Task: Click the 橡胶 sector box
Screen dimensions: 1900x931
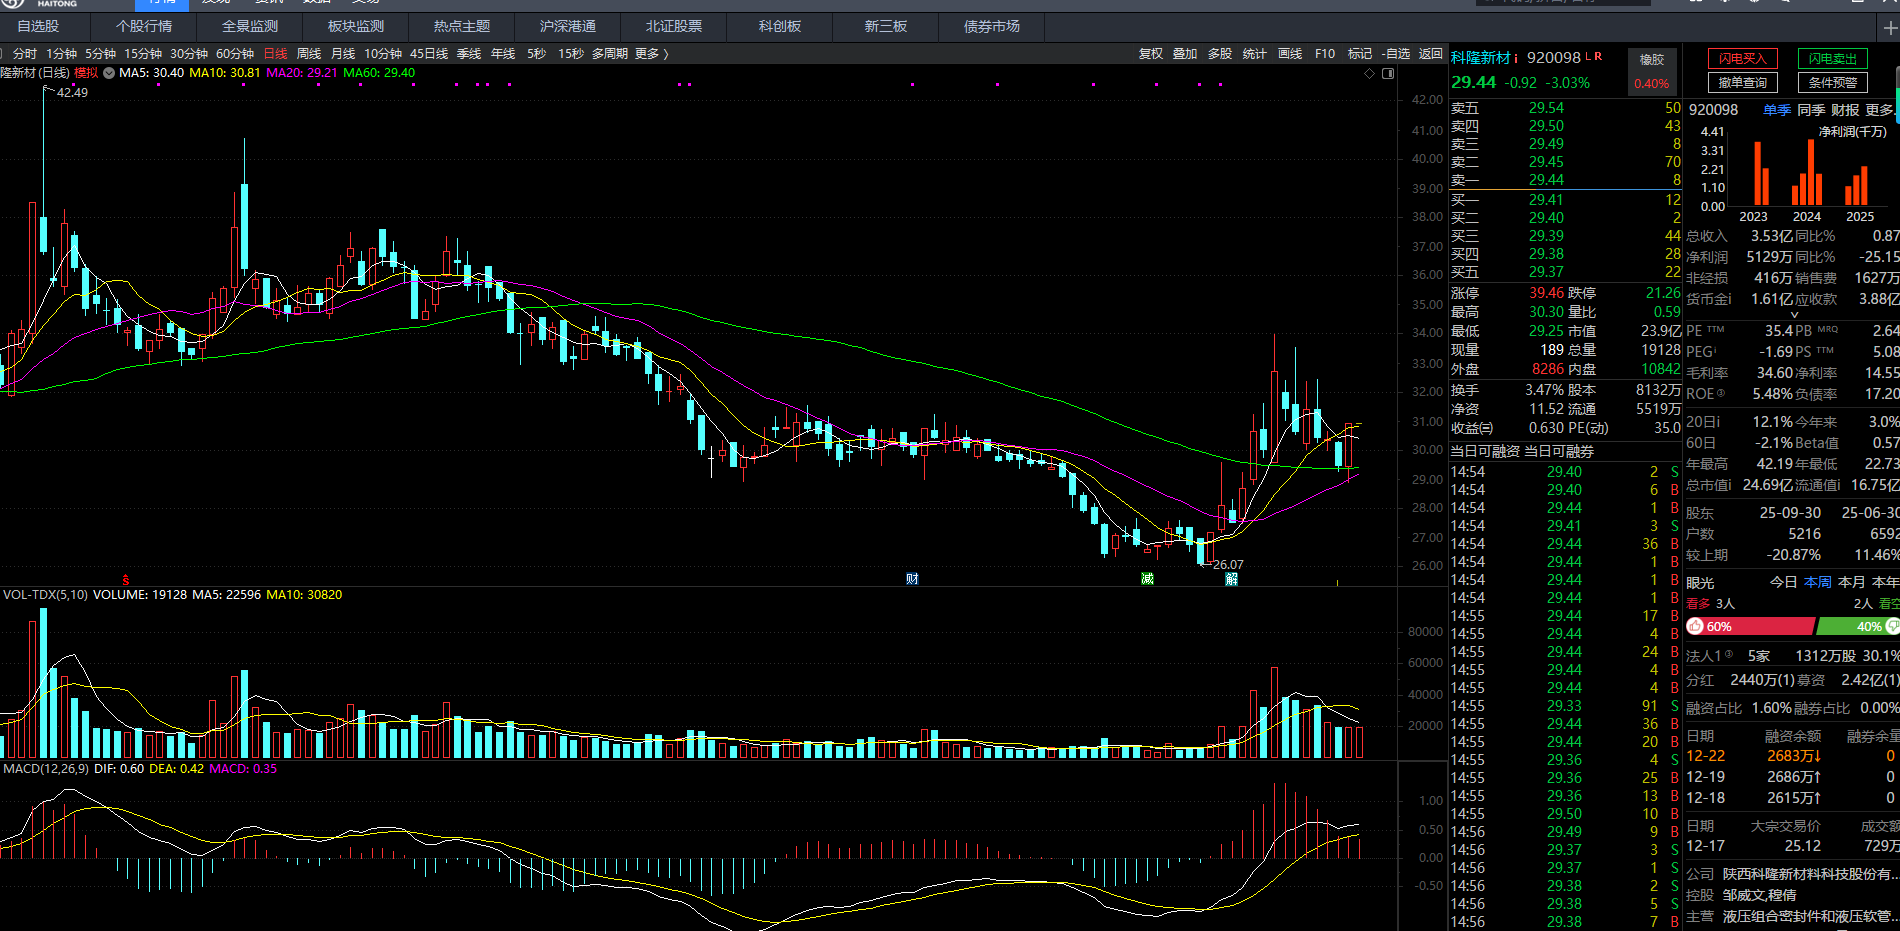Action: [x=1652, y=60]
